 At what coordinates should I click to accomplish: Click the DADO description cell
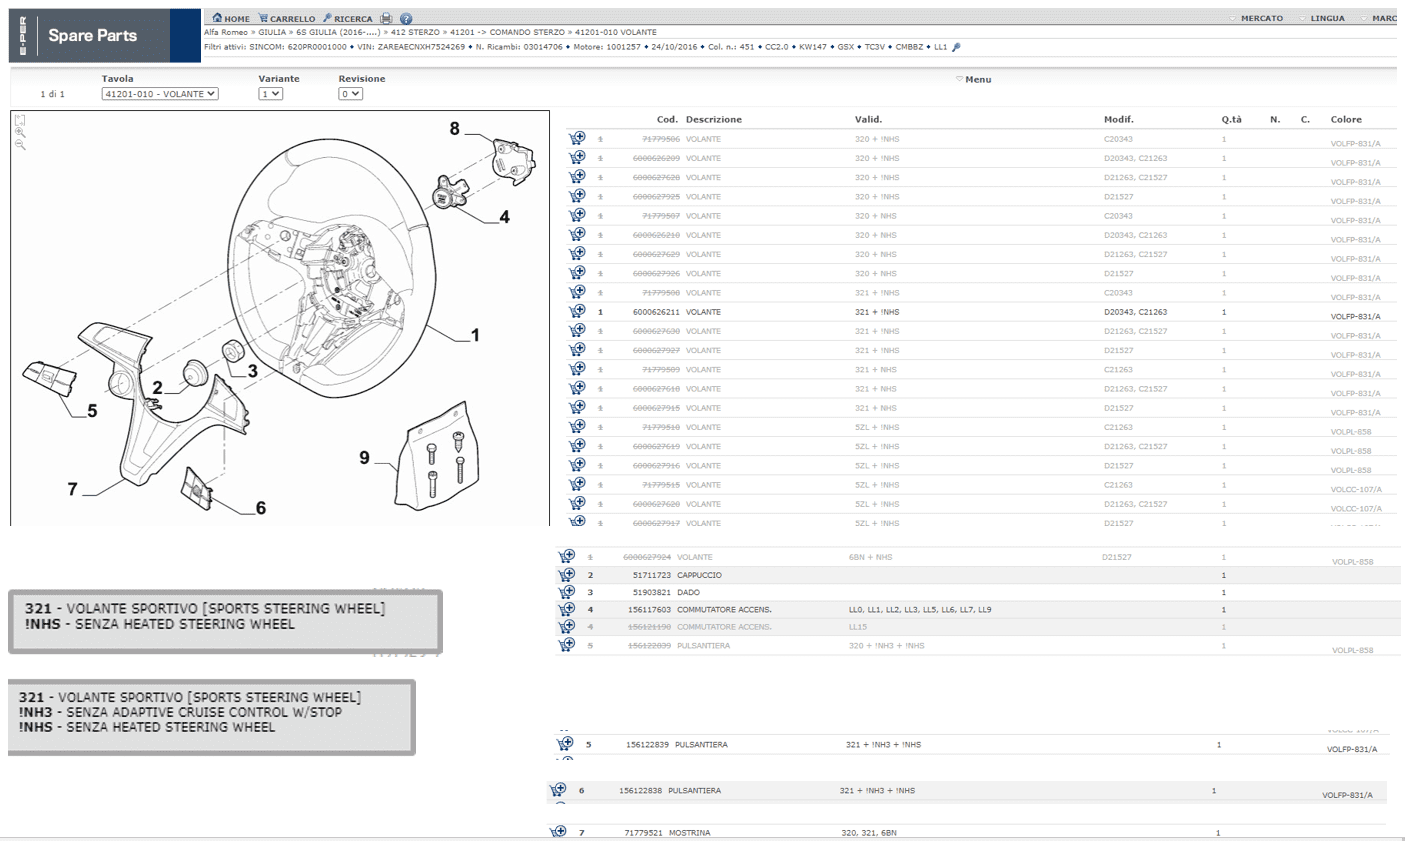tap(687, 592)
